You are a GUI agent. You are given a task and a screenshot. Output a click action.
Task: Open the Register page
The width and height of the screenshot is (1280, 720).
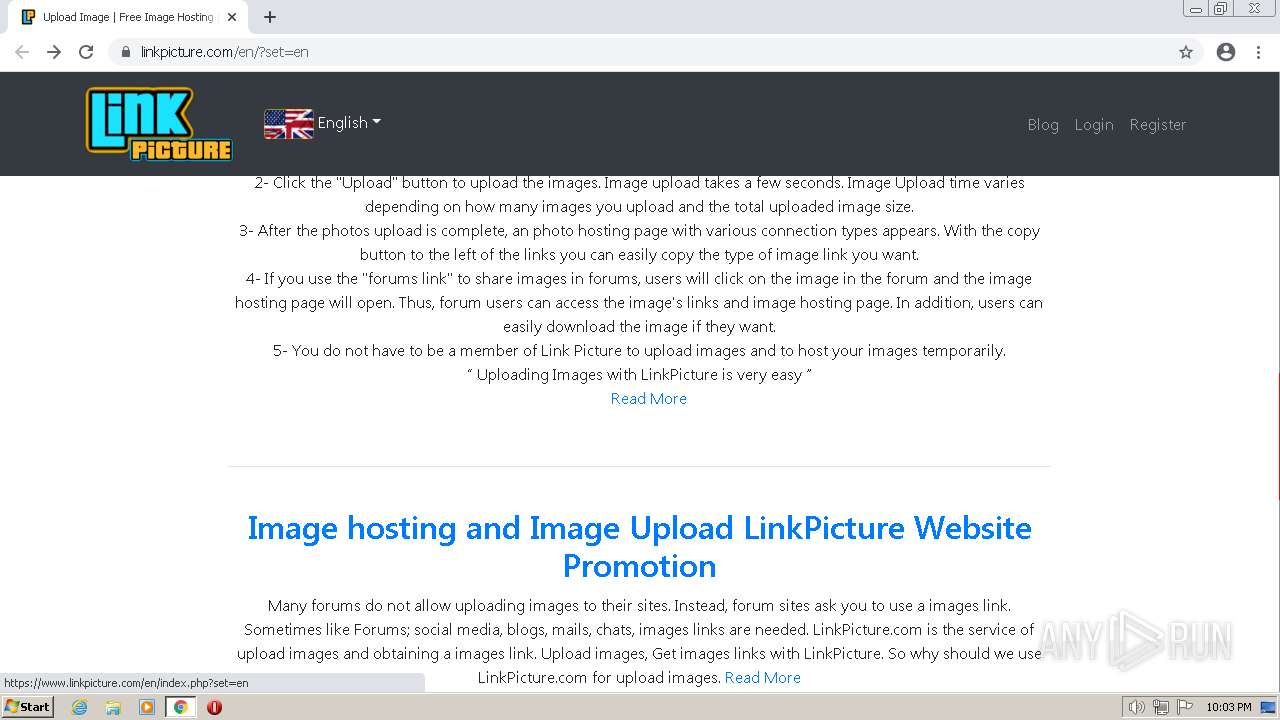click(x=1158, y=124)
